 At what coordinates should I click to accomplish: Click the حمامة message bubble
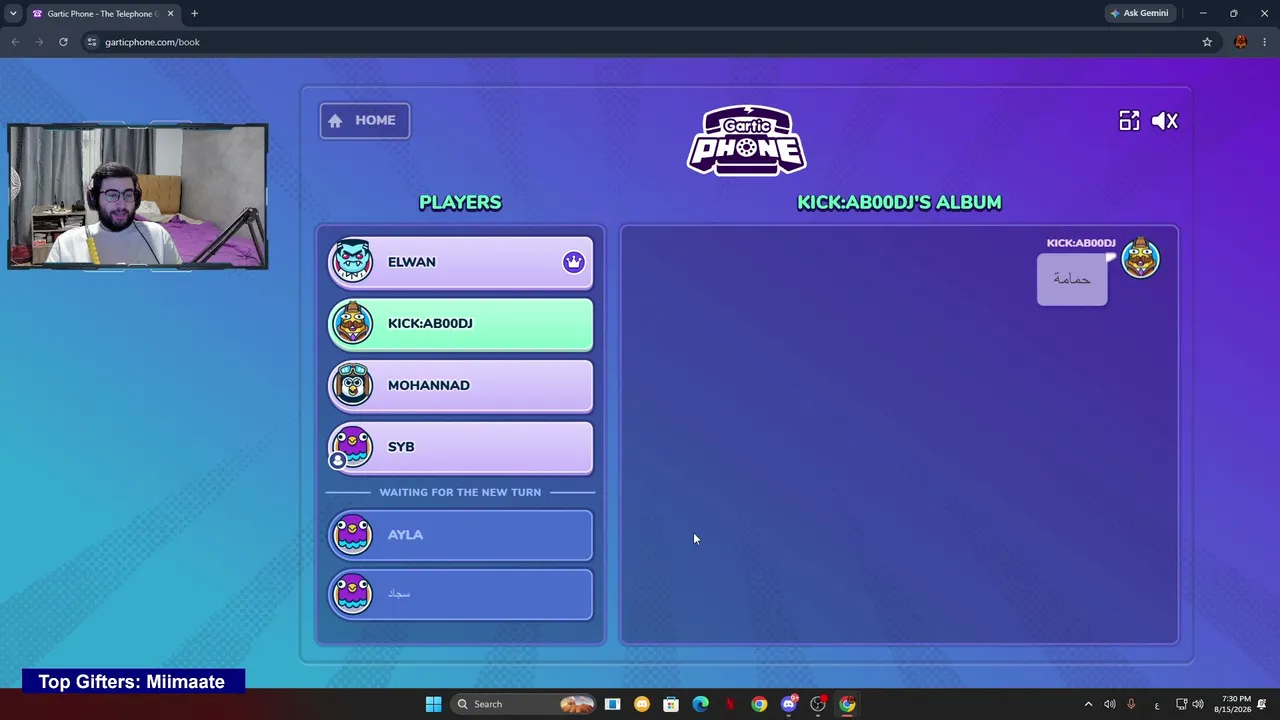[1072, 279]
